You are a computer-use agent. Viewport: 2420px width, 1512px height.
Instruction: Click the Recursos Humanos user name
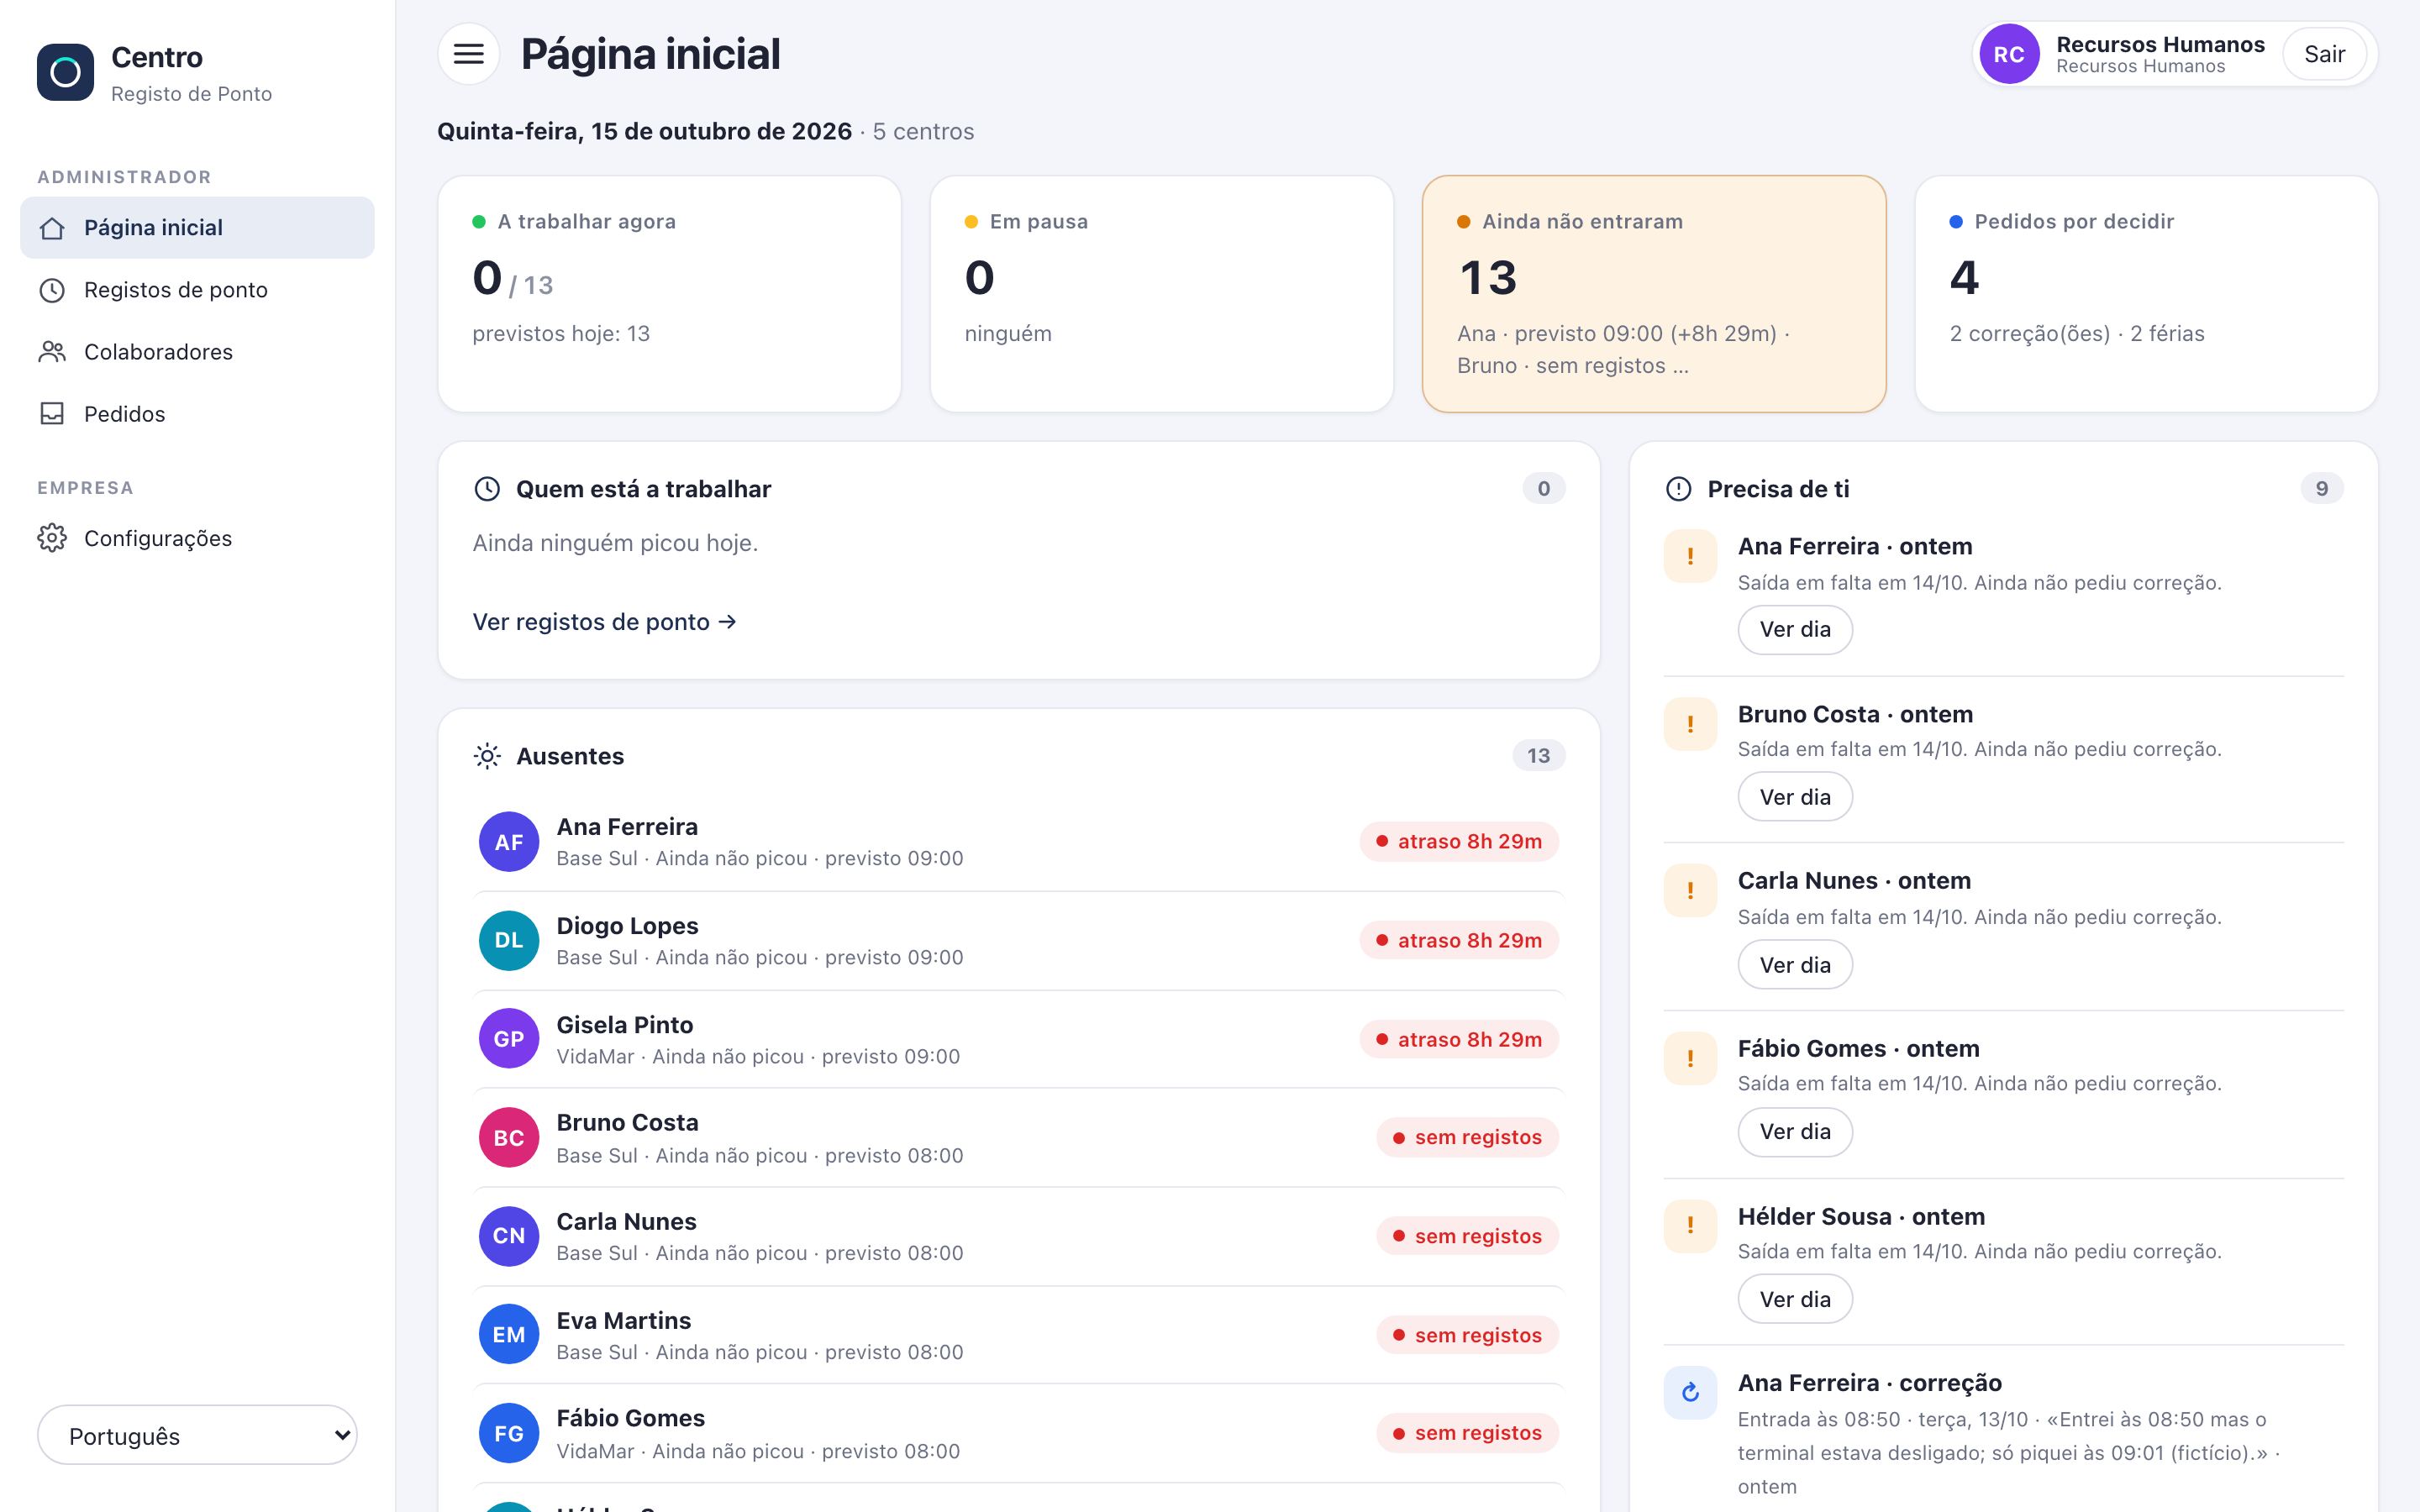click(2160, 44)
